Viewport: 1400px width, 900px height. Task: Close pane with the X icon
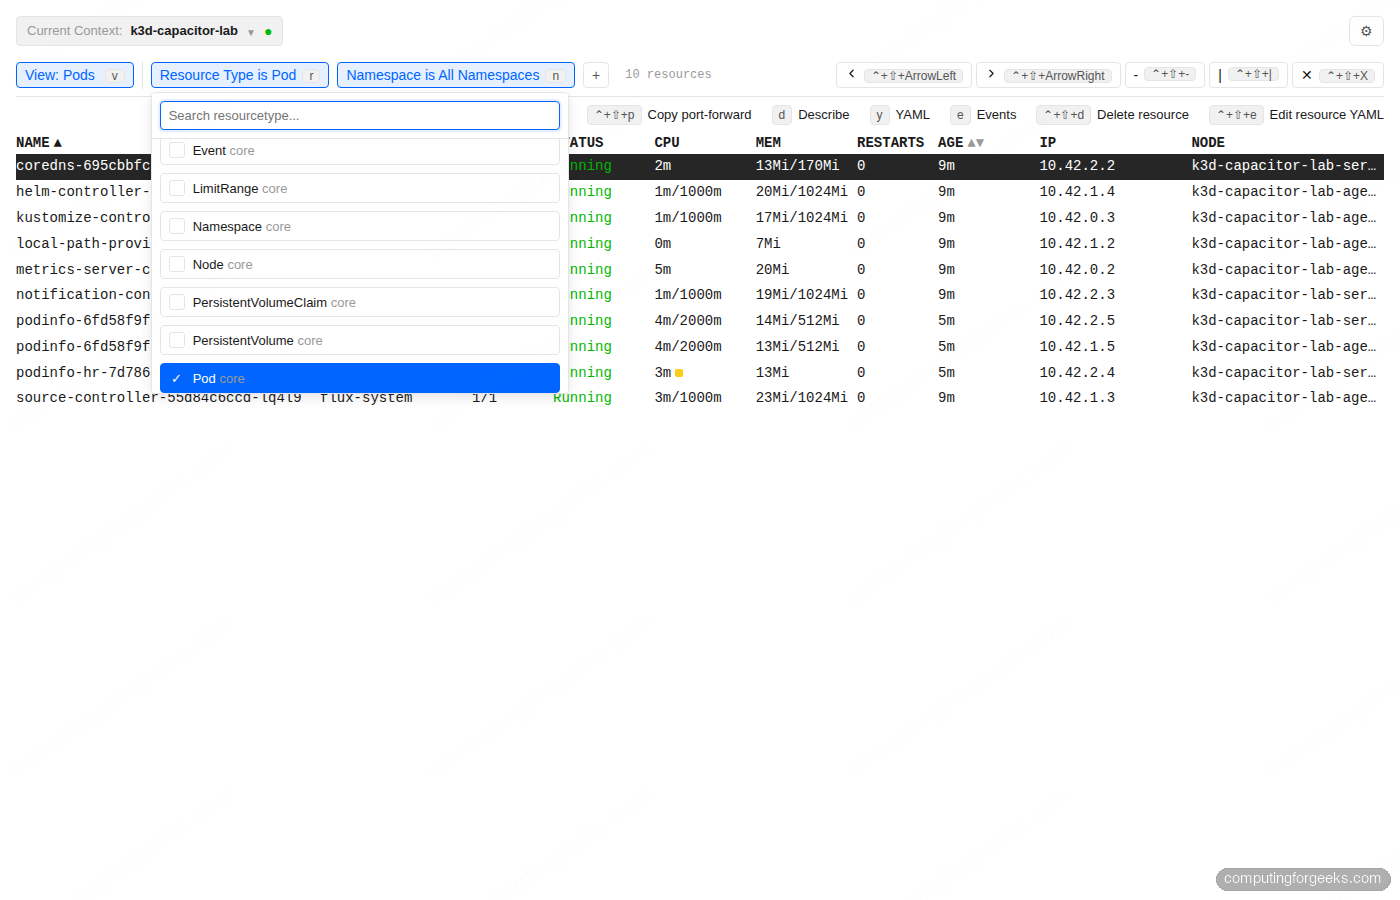(x=1306, y=75)
